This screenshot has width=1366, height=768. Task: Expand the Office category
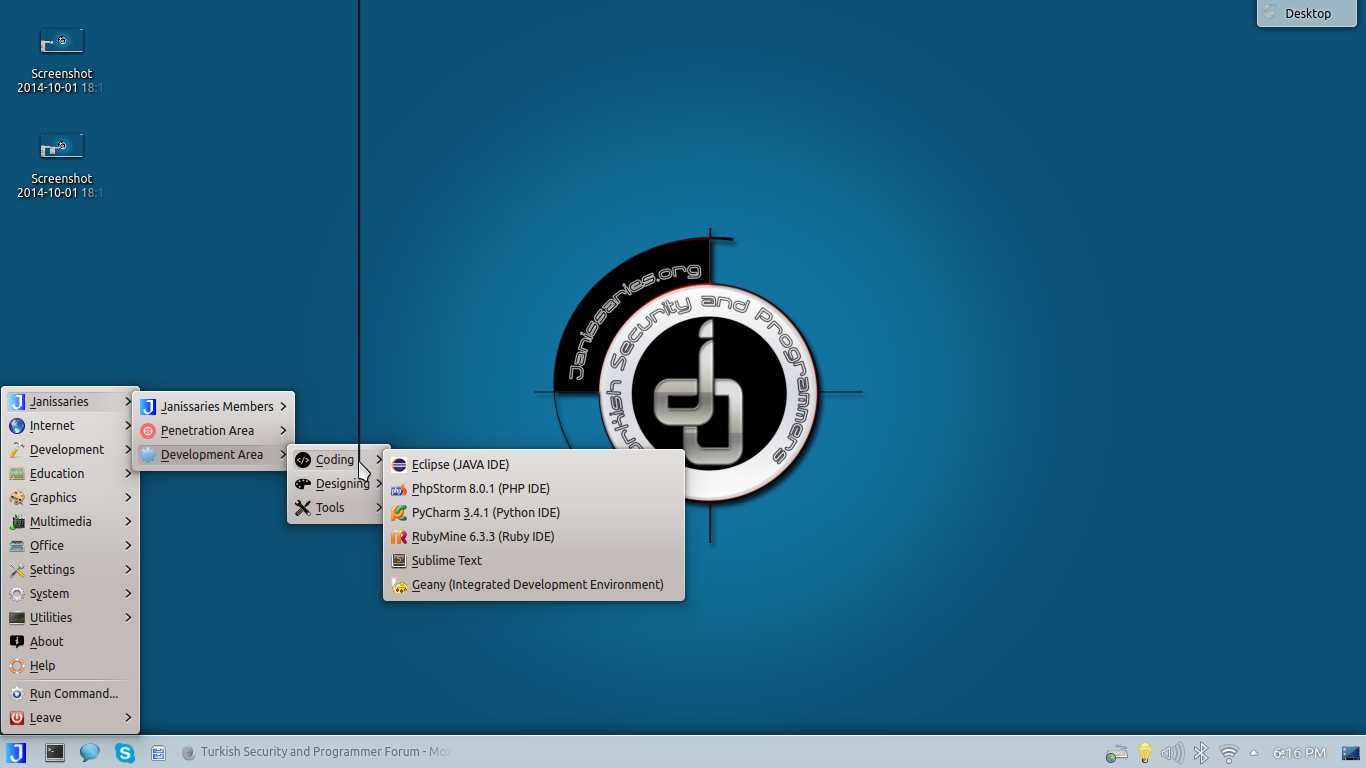71,546
